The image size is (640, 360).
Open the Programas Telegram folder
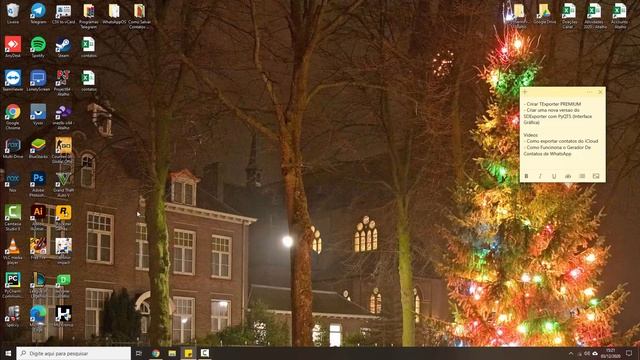pos(89,15)
